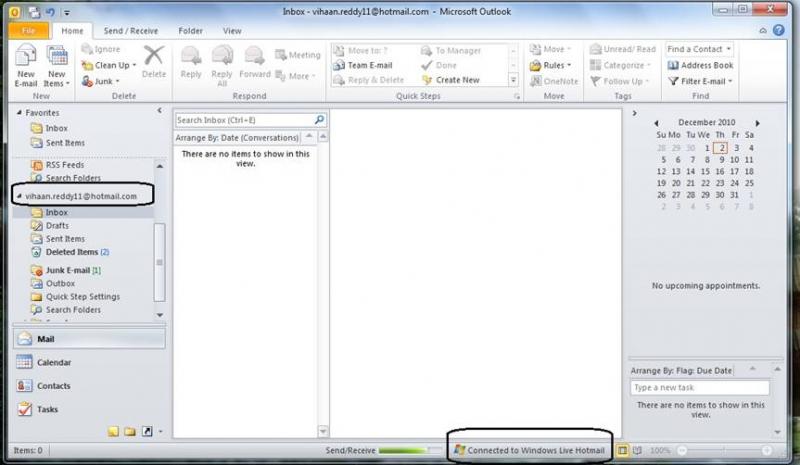Open Tasks in navigation pane
This screenshot has height=465, width=800.
pos(89,409)
